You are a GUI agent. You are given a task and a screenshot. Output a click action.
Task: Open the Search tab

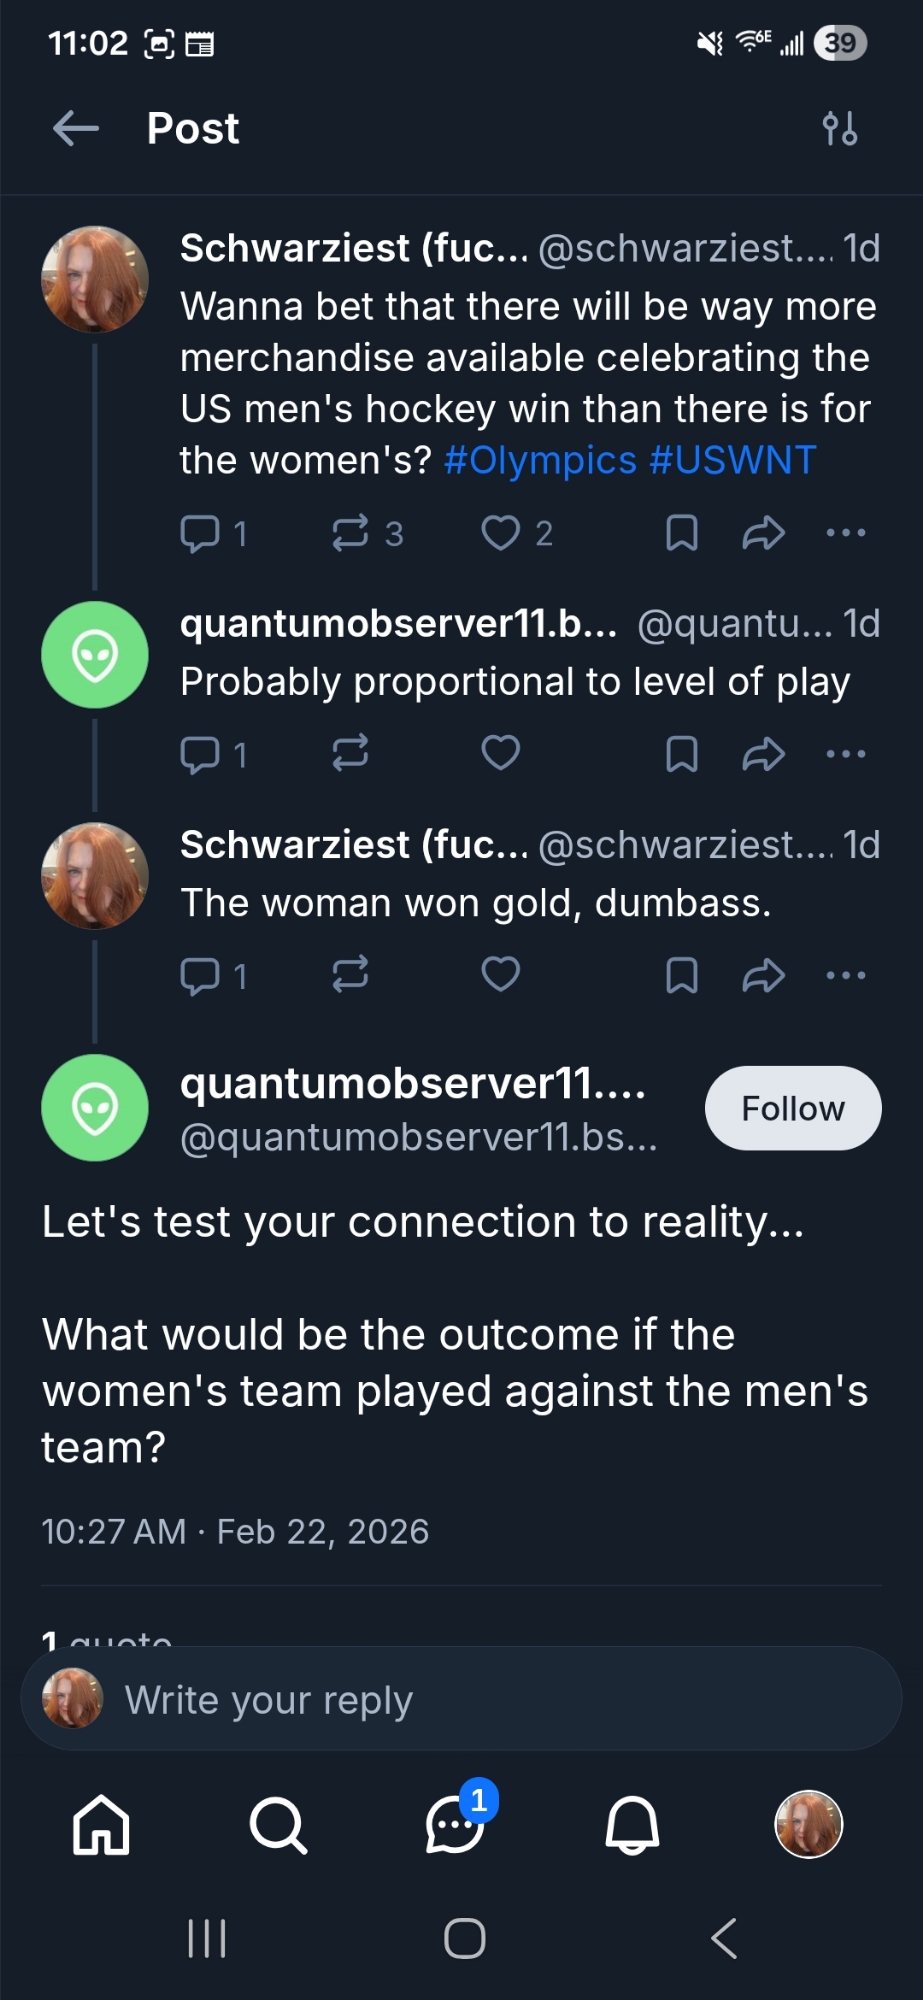(278, 1825)
